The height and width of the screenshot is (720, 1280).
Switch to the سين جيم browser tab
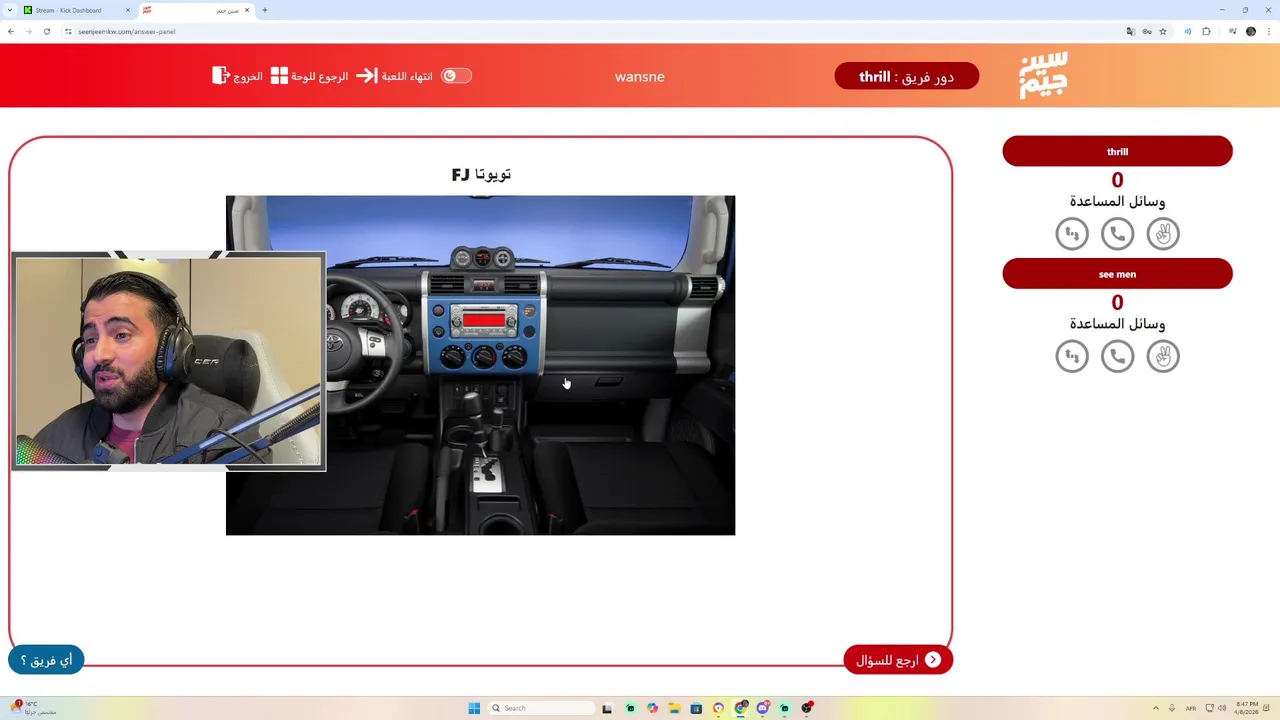click(x=195, y=10)
